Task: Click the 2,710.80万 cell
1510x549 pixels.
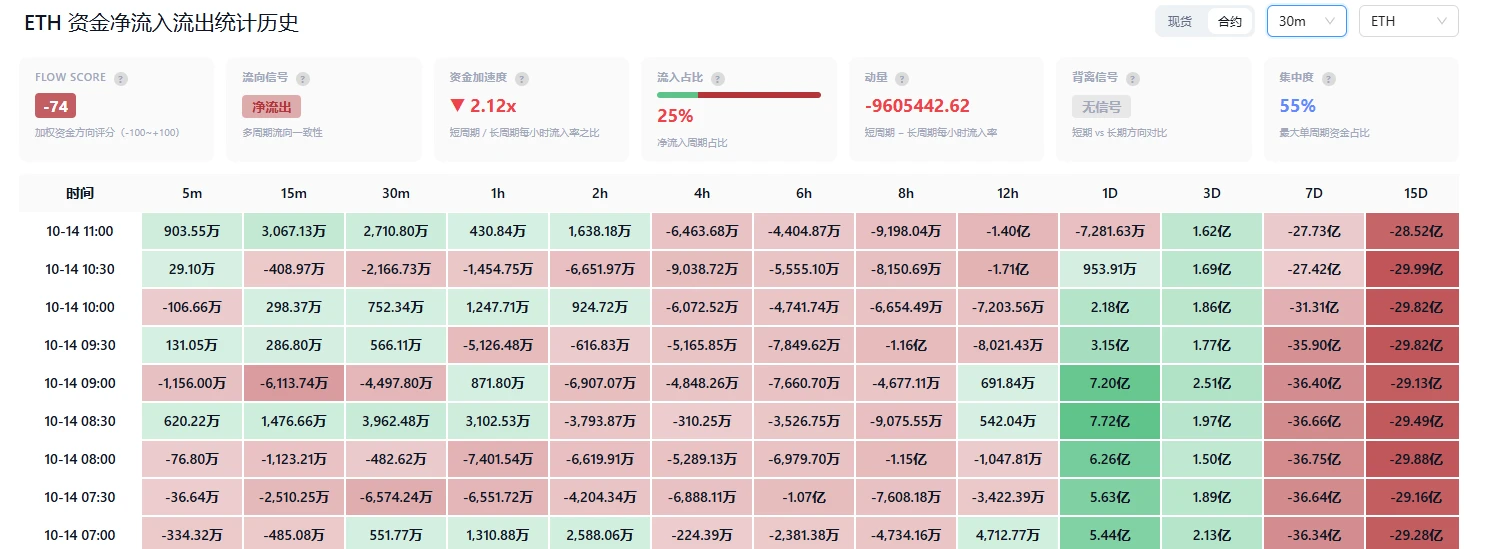Action: (x=396, y=231)
